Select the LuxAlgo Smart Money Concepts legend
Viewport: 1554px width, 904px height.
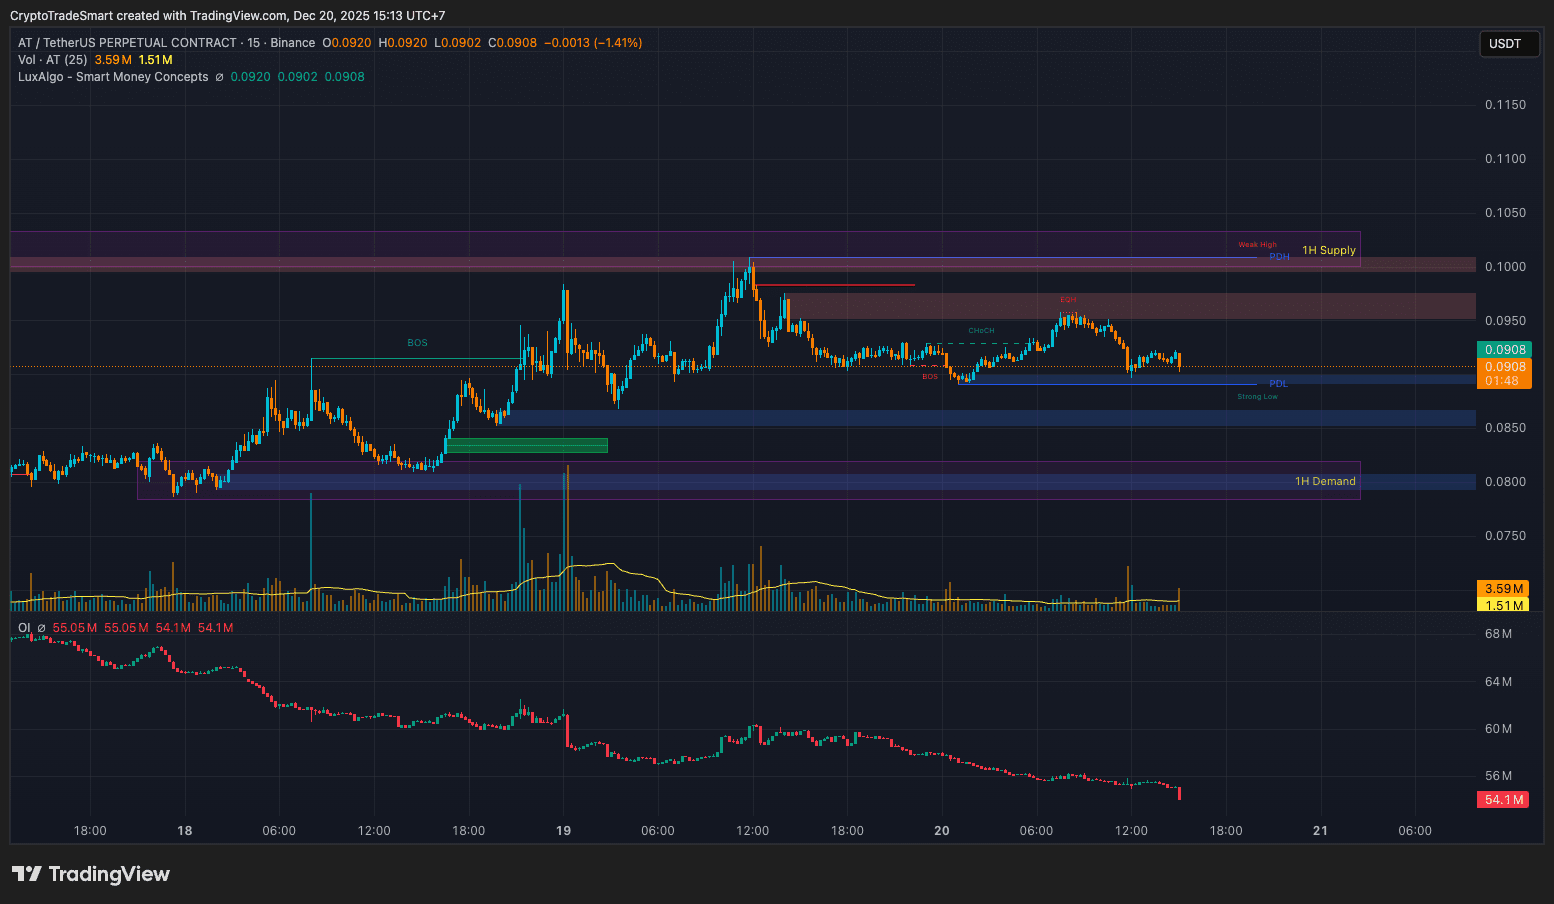click(113, 77)
